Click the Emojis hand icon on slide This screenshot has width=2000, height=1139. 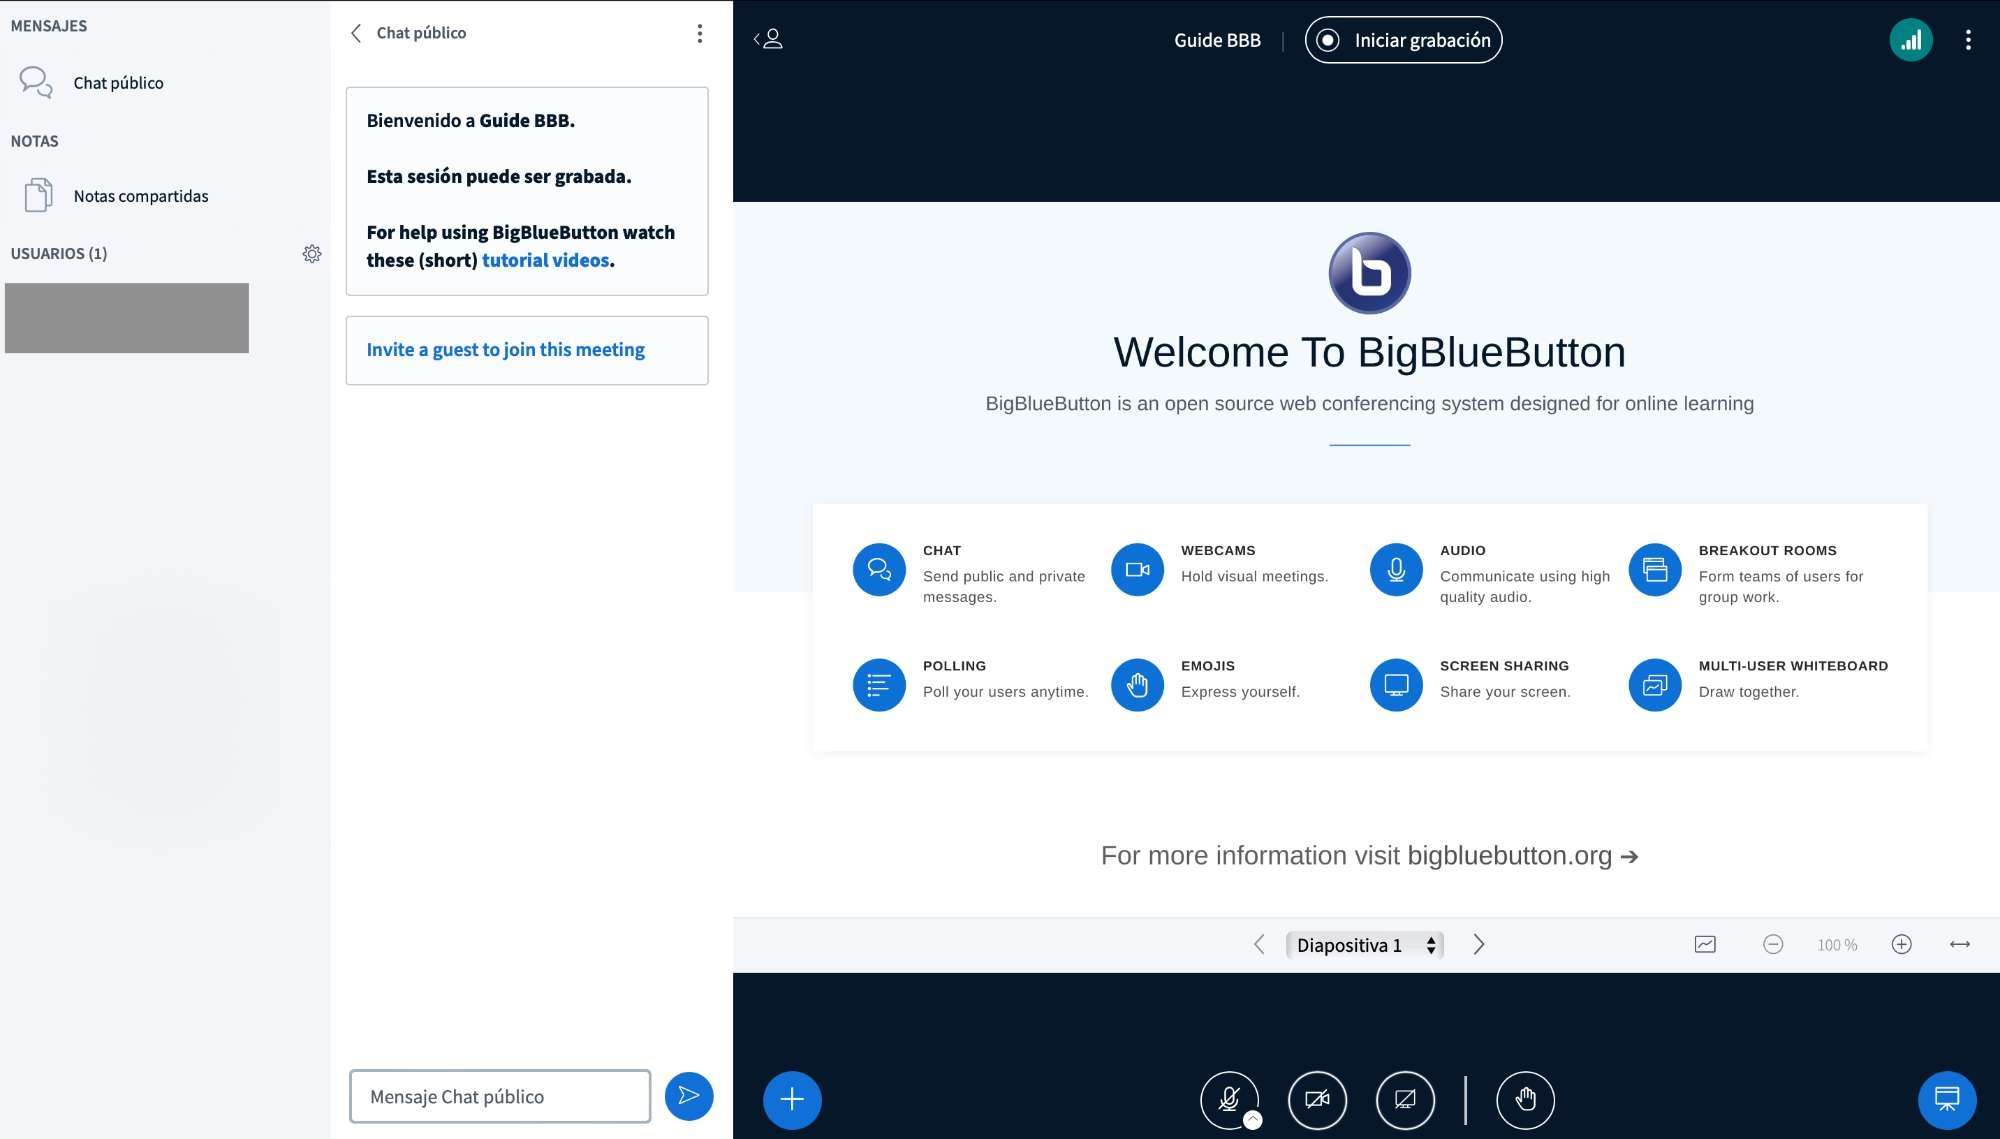1137,685
